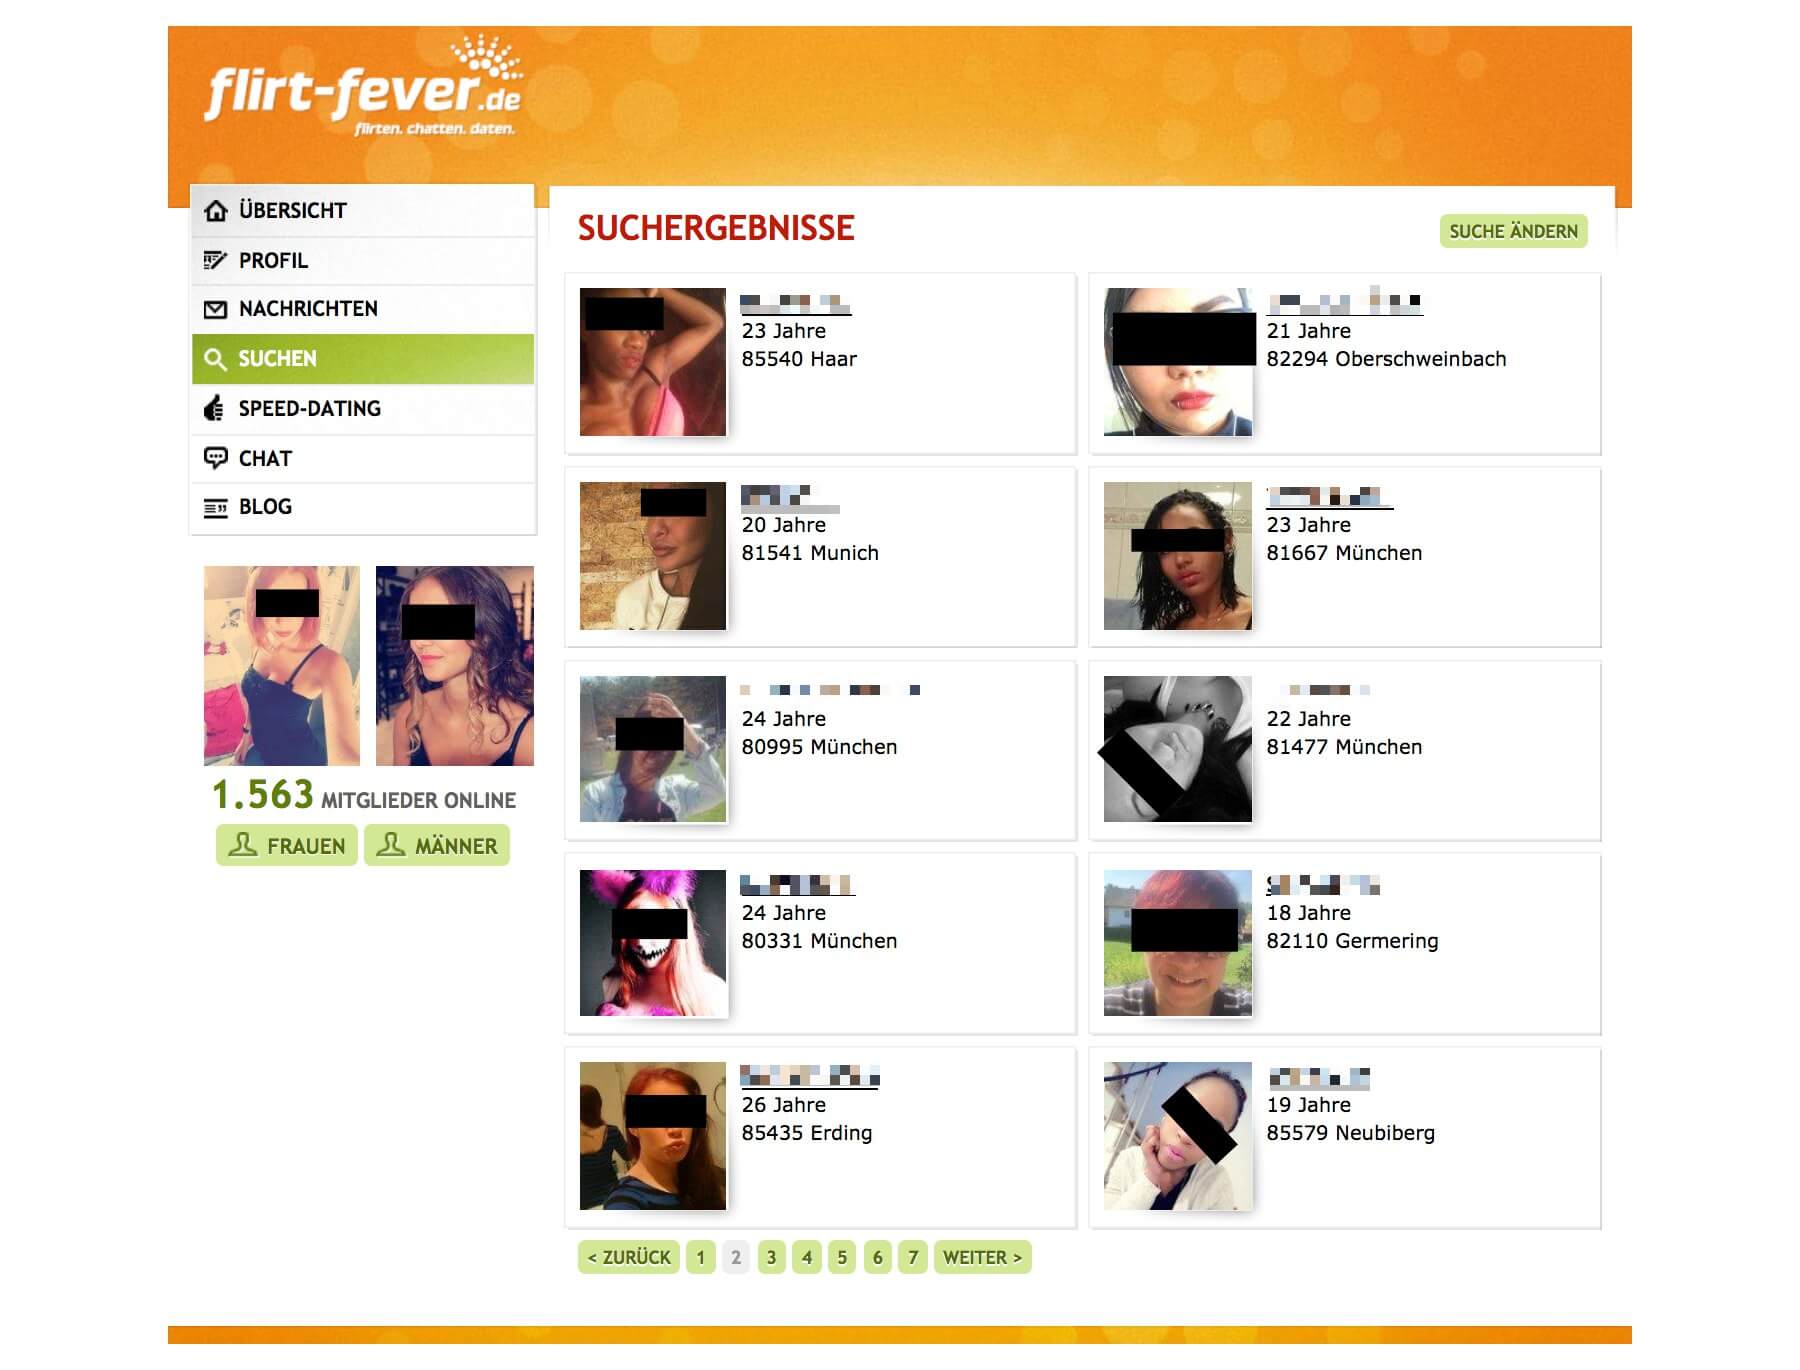
Task: Open the Nachrichten menu item
Action: [x=363, y=309]
